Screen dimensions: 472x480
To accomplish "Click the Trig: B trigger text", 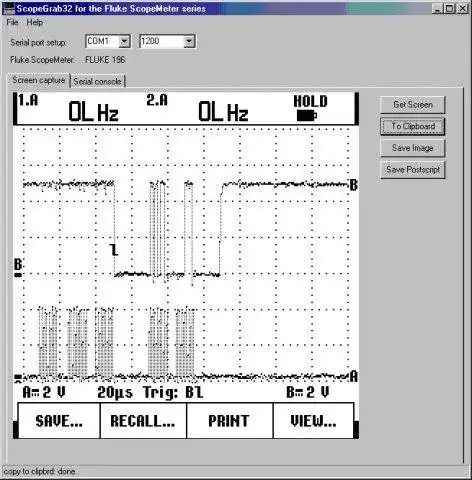I will (x=173, y=392).
